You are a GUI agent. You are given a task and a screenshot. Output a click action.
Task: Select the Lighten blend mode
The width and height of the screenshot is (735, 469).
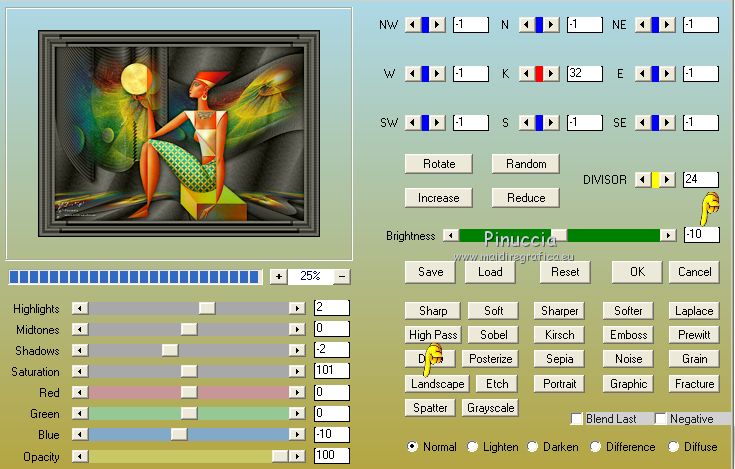point(472,447)
